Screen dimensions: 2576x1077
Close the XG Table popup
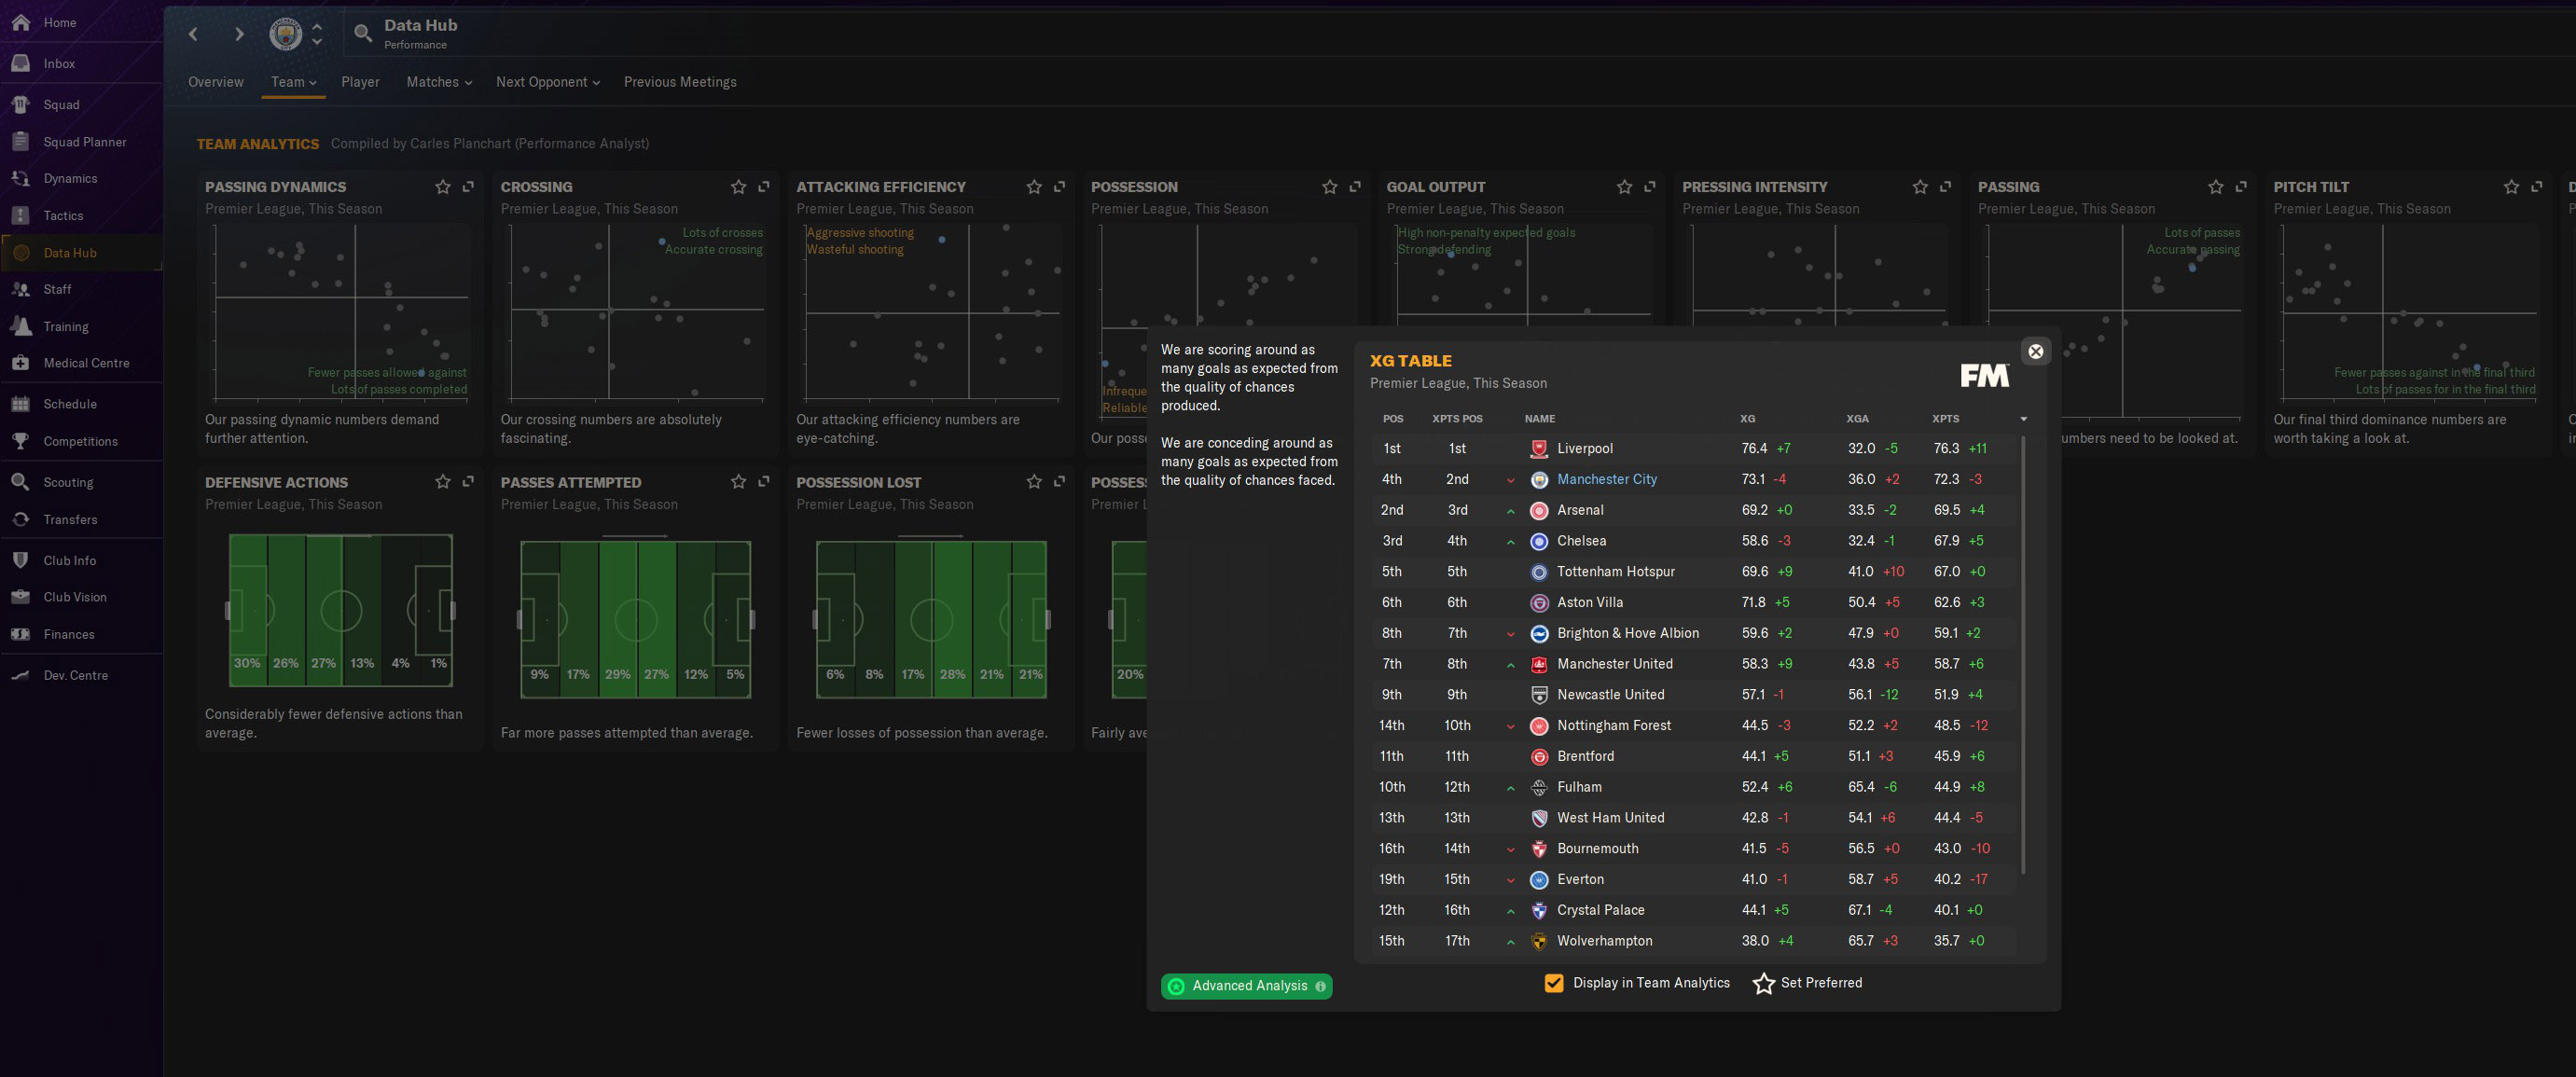[2035, 351]
